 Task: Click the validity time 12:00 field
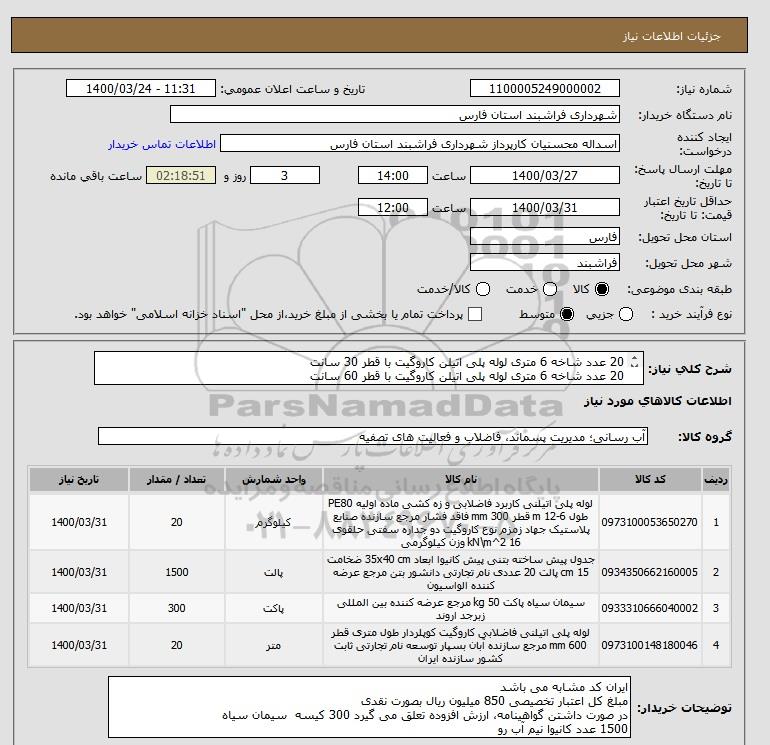pyautogui.click(x=393, y=207)
